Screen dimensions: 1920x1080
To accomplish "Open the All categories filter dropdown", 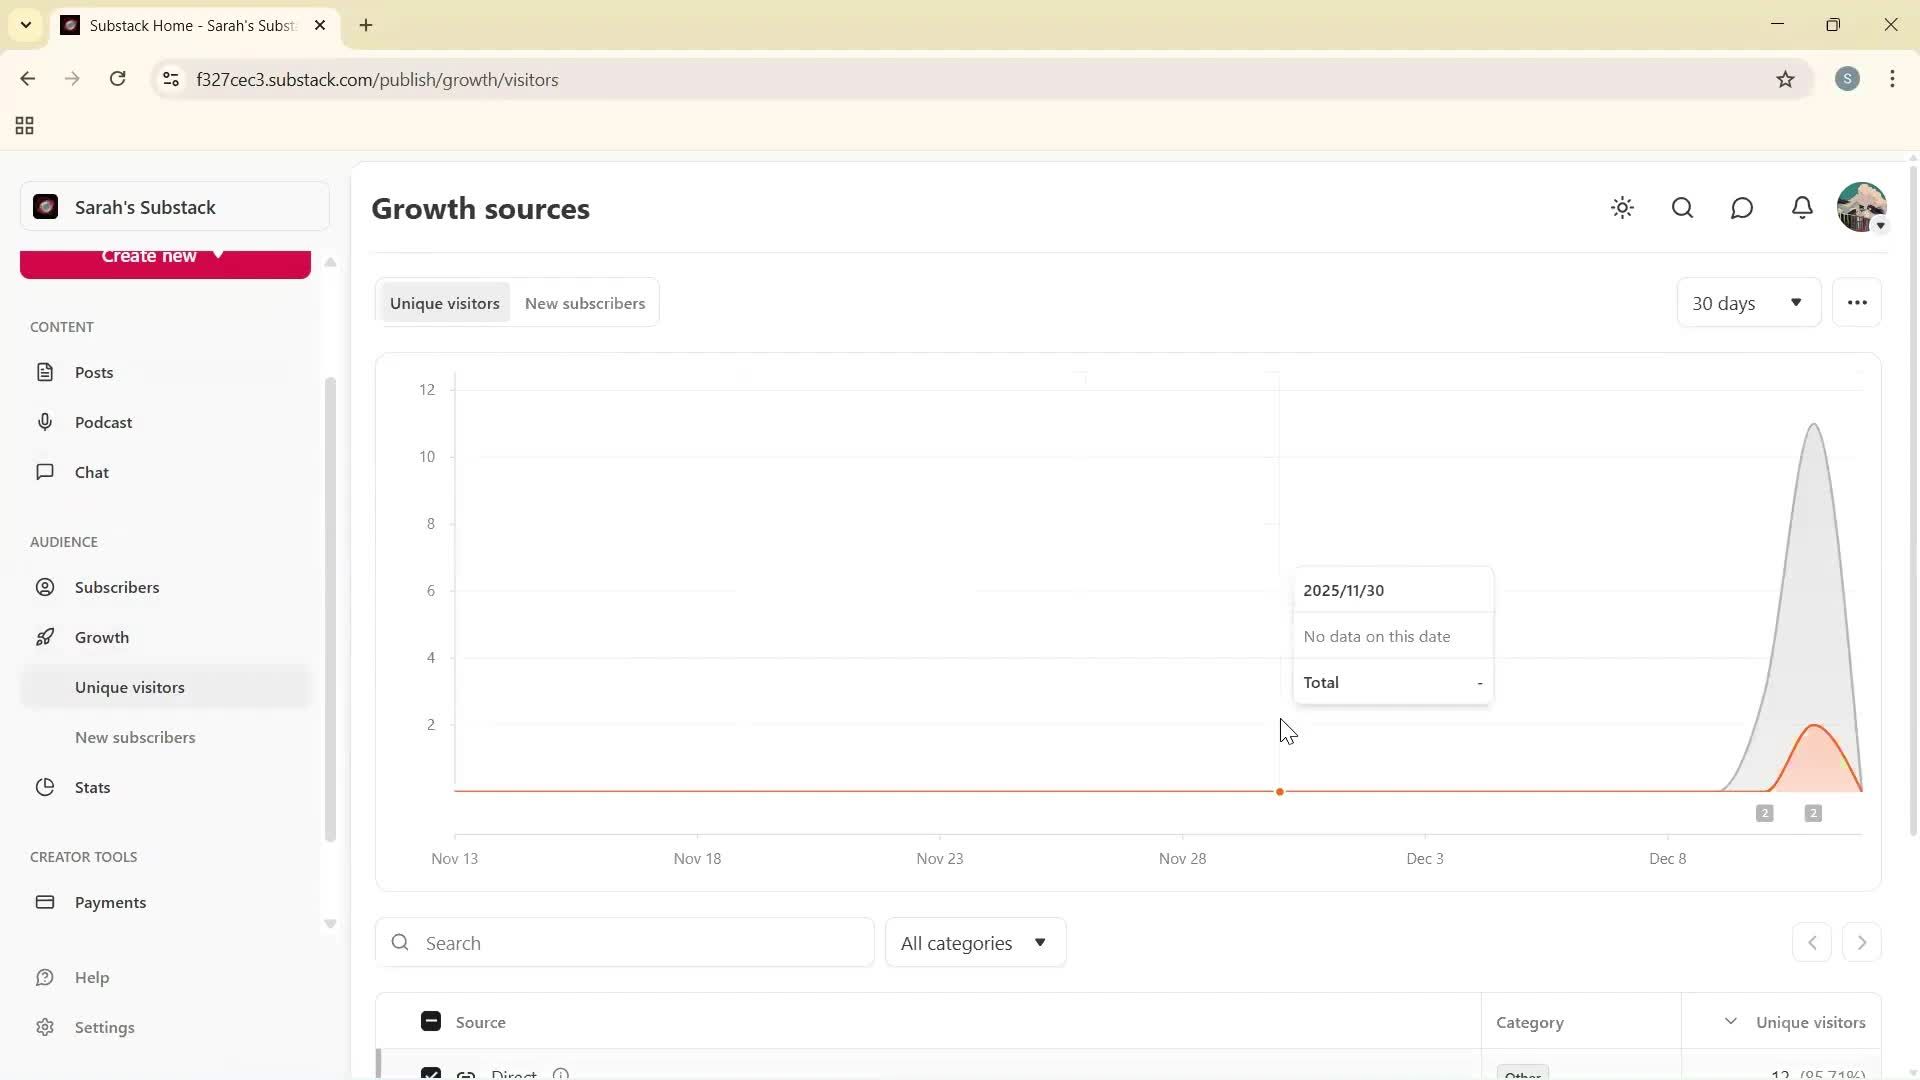I will point(975,942).
